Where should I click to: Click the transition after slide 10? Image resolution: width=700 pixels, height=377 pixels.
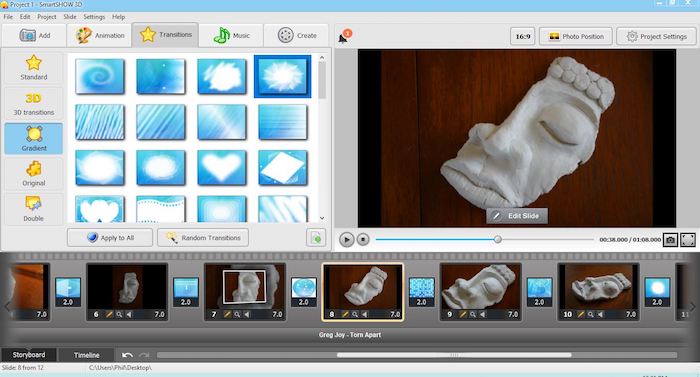tap(657, 292)
